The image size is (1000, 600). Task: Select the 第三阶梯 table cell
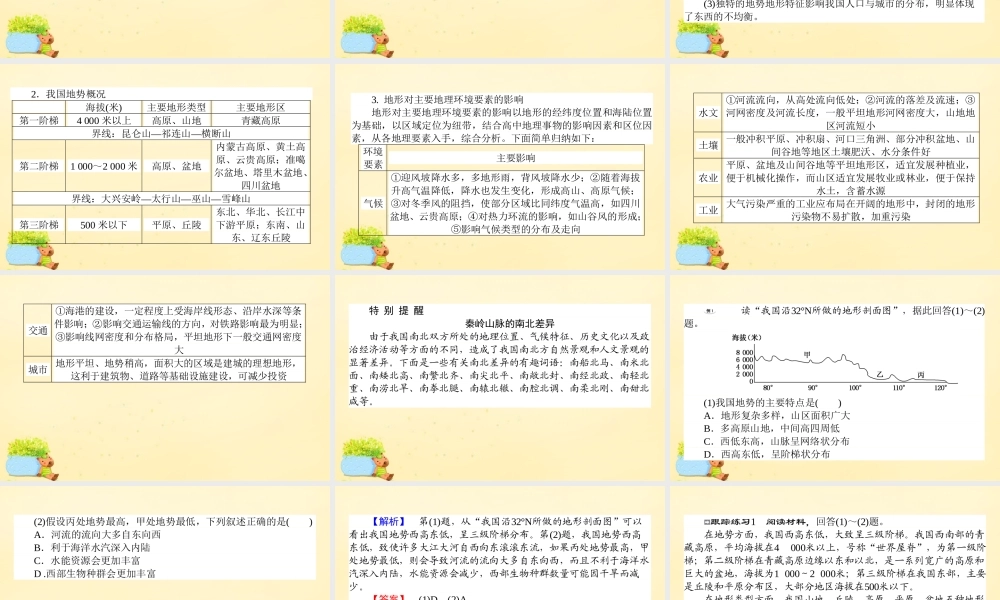coord(39,224)
